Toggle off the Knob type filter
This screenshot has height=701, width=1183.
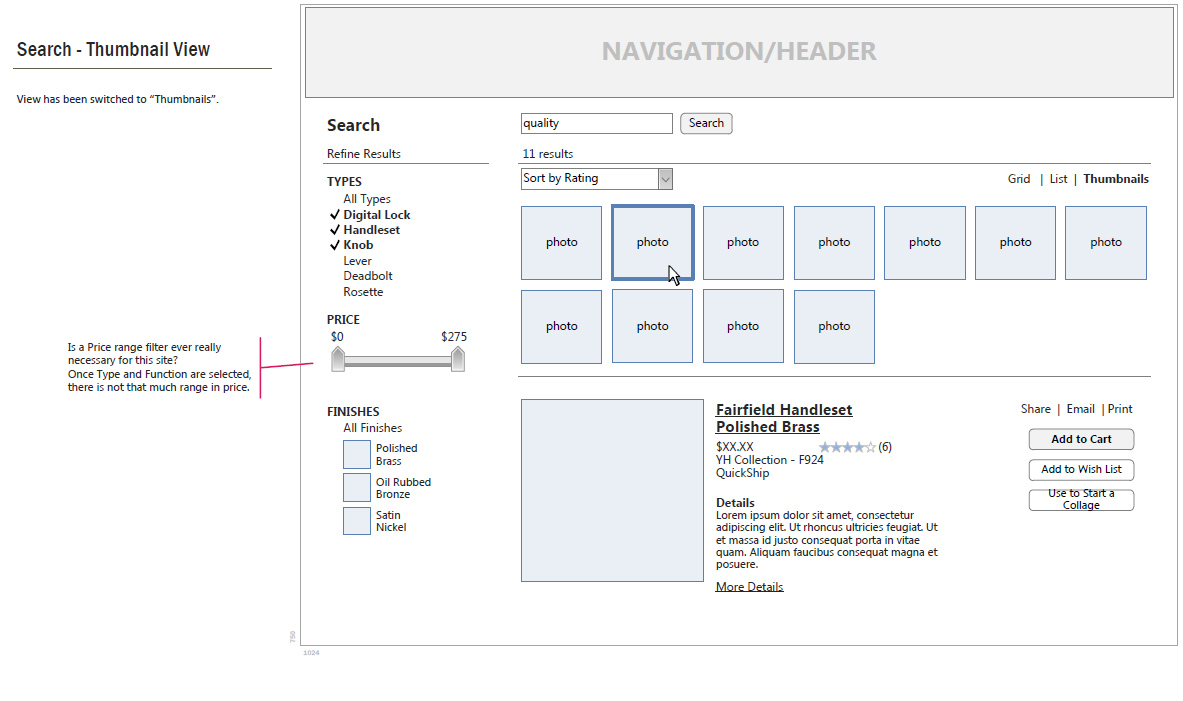point(358,245)
